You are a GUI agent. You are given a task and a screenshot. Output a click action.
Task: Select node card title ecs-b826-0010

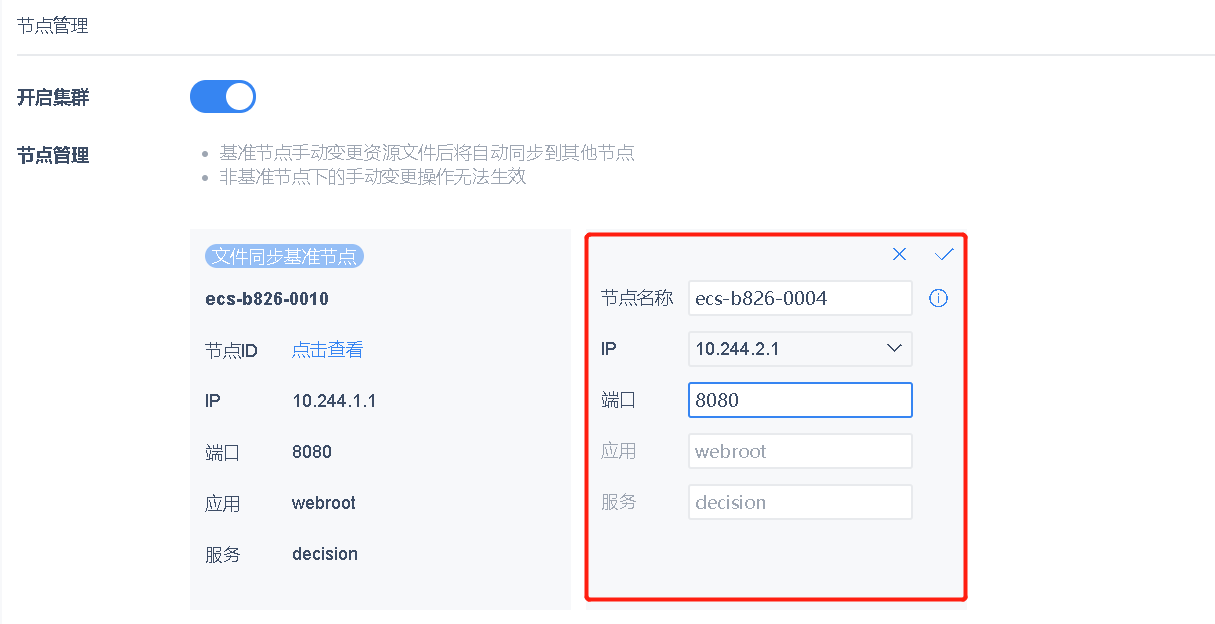[x=267, y=299]
